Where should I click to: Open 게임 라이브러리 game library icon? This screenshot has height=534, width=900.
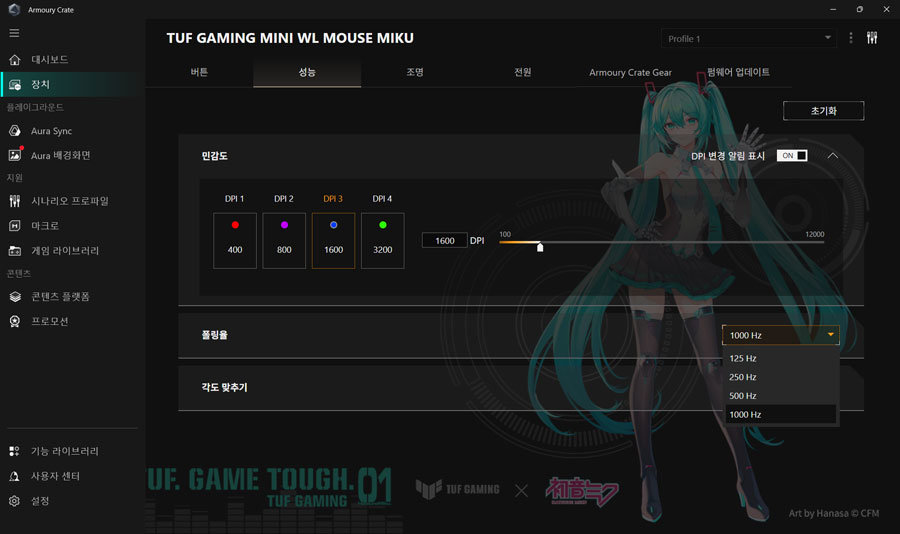coord(15,251)
